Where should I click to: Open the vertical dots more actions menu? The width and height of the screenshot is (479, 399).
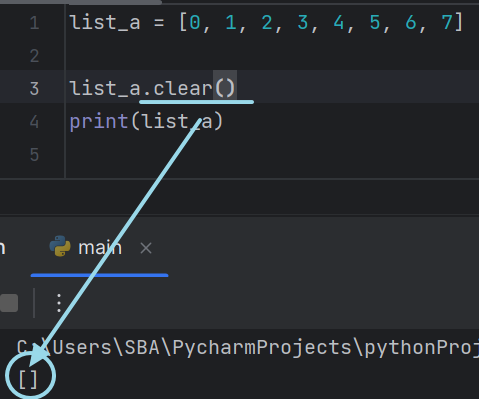(59, 303)
